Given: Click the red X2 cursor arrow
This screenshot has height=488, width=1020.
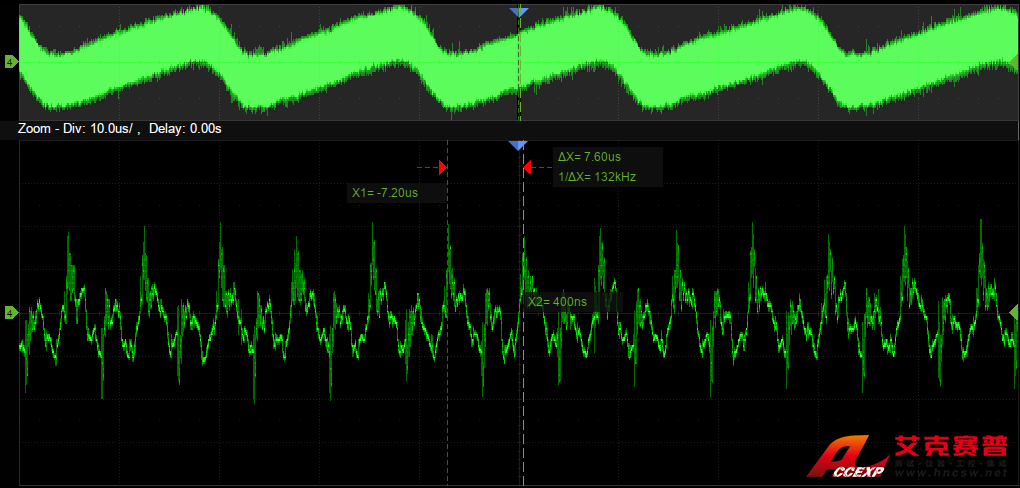Looking at the screenshot, I should [525, 167].
